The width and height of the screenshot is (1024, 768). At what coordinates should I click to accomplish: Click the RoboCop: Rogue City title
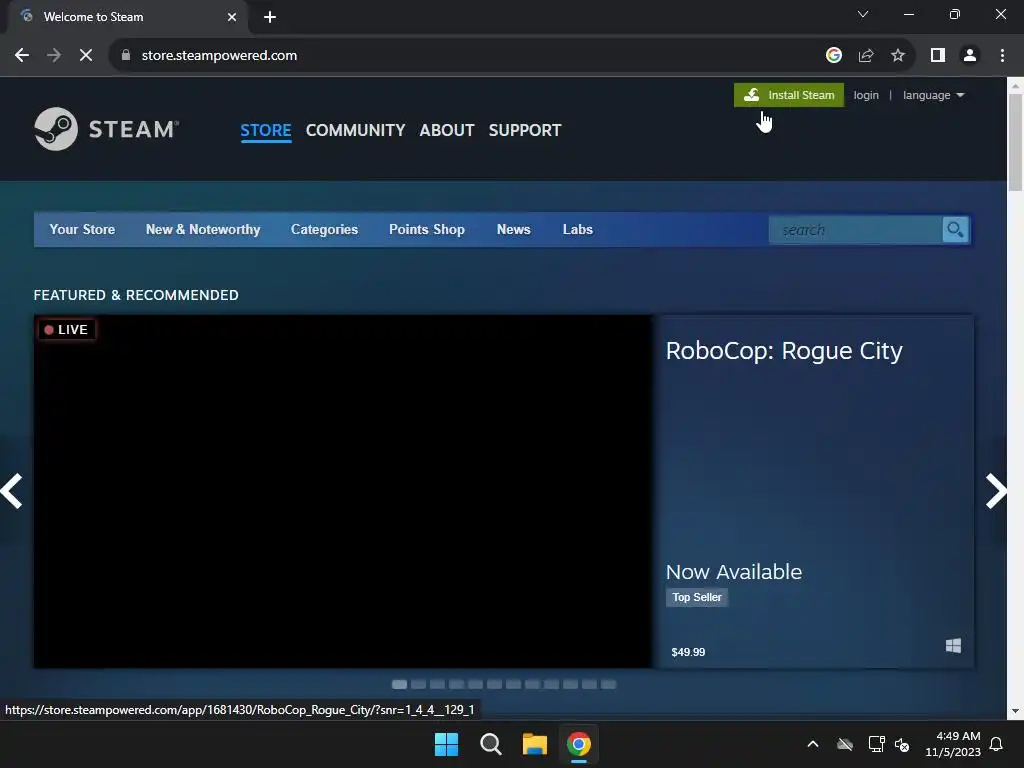tap(784, 351)
